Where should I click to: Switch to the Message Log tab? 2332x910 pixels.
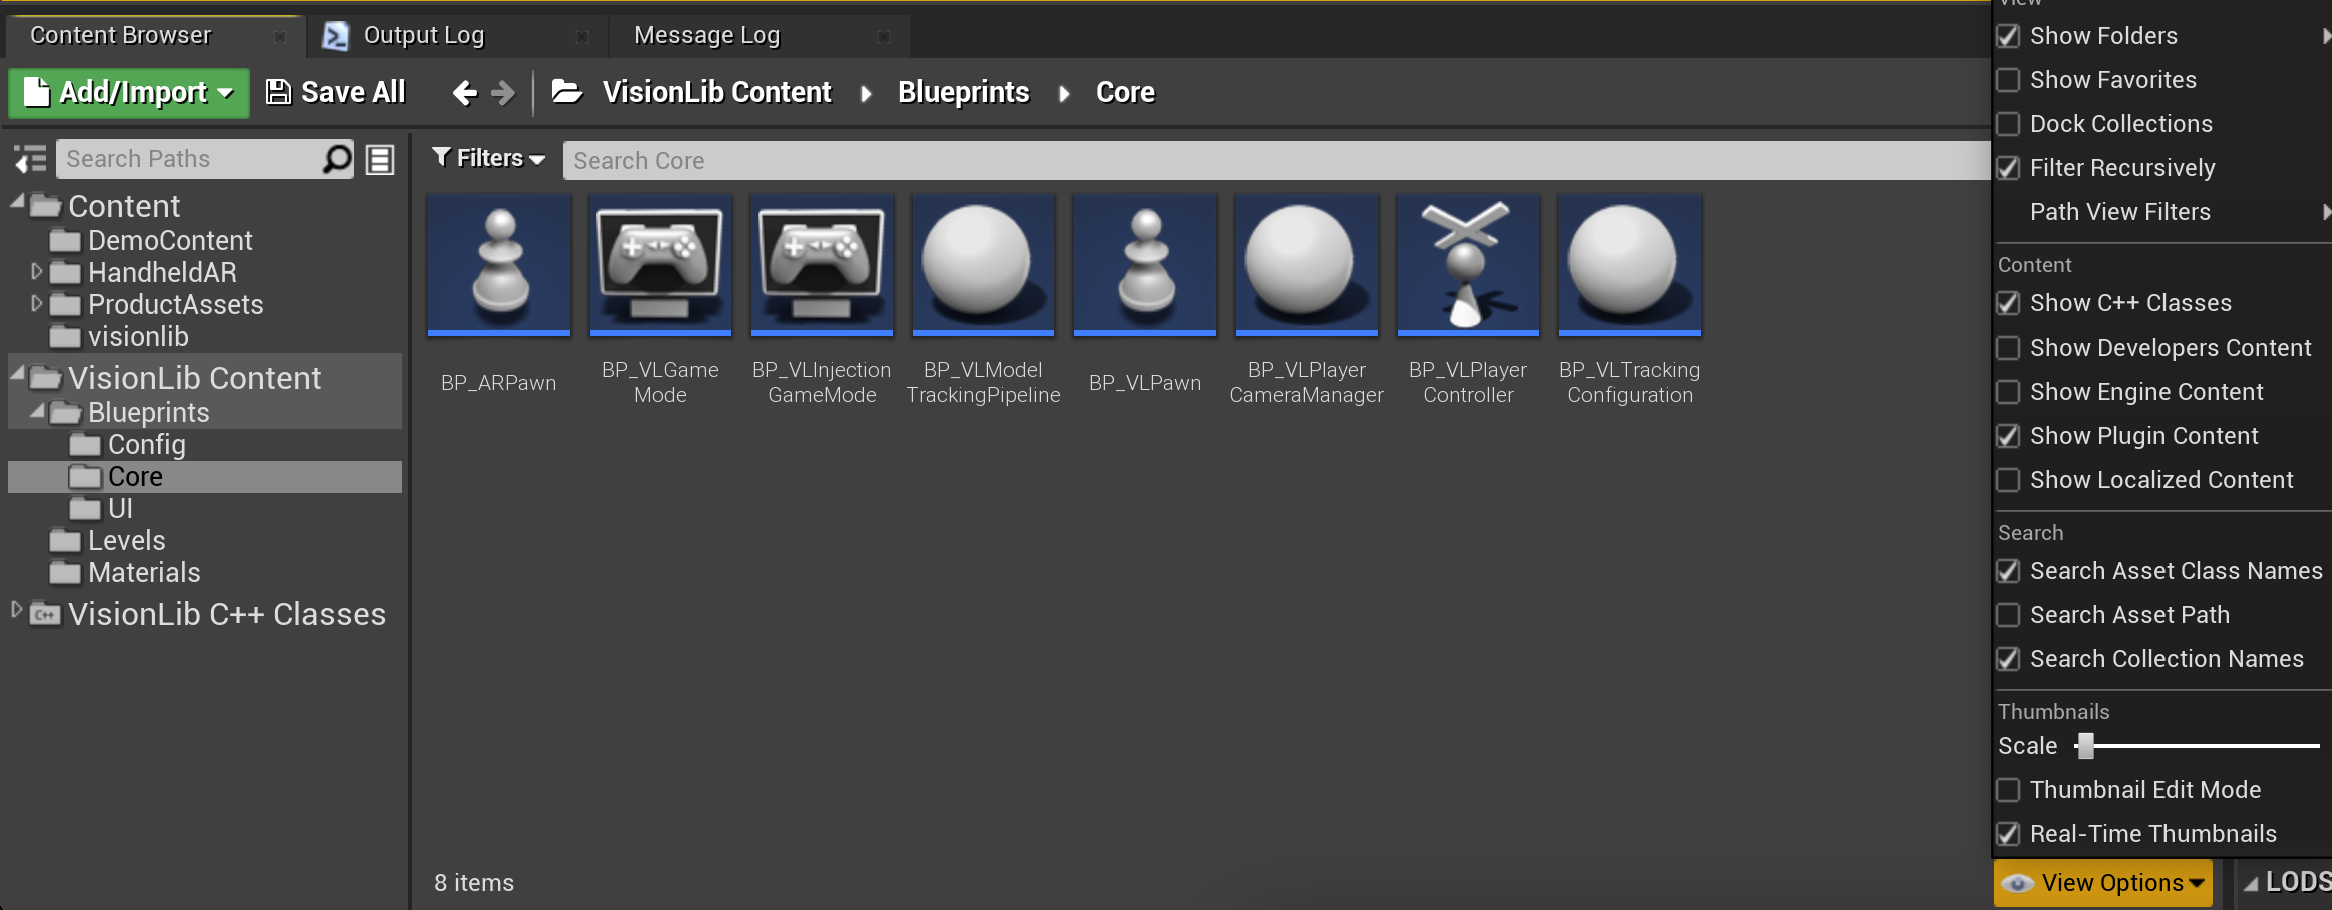click(760, 36)
